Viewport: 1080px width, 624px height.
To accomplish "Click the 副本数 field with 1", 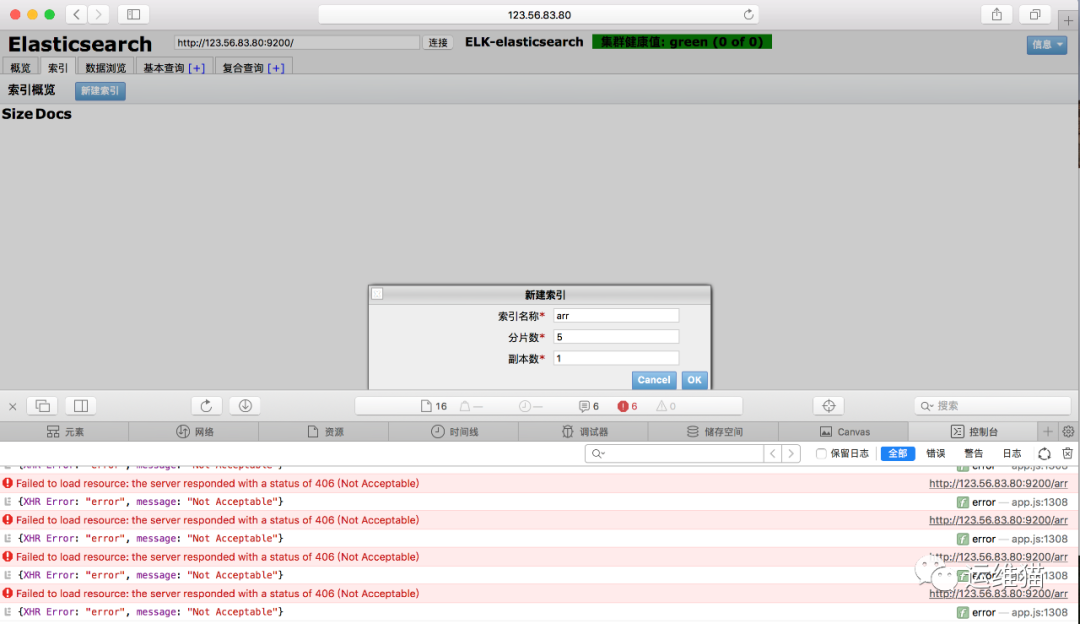I will (616, 358).
